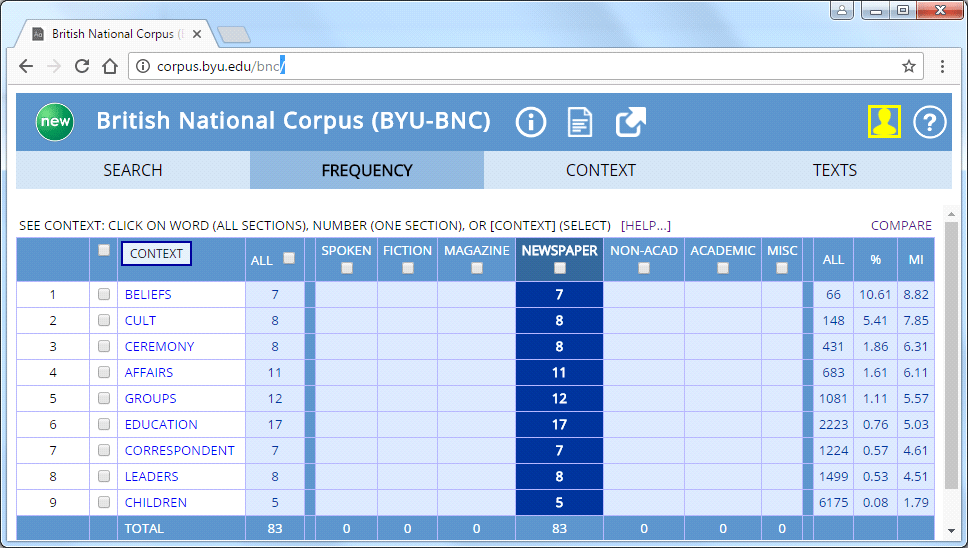Enable the NEWSPAPER column checkbox

(x=559, y=268)
